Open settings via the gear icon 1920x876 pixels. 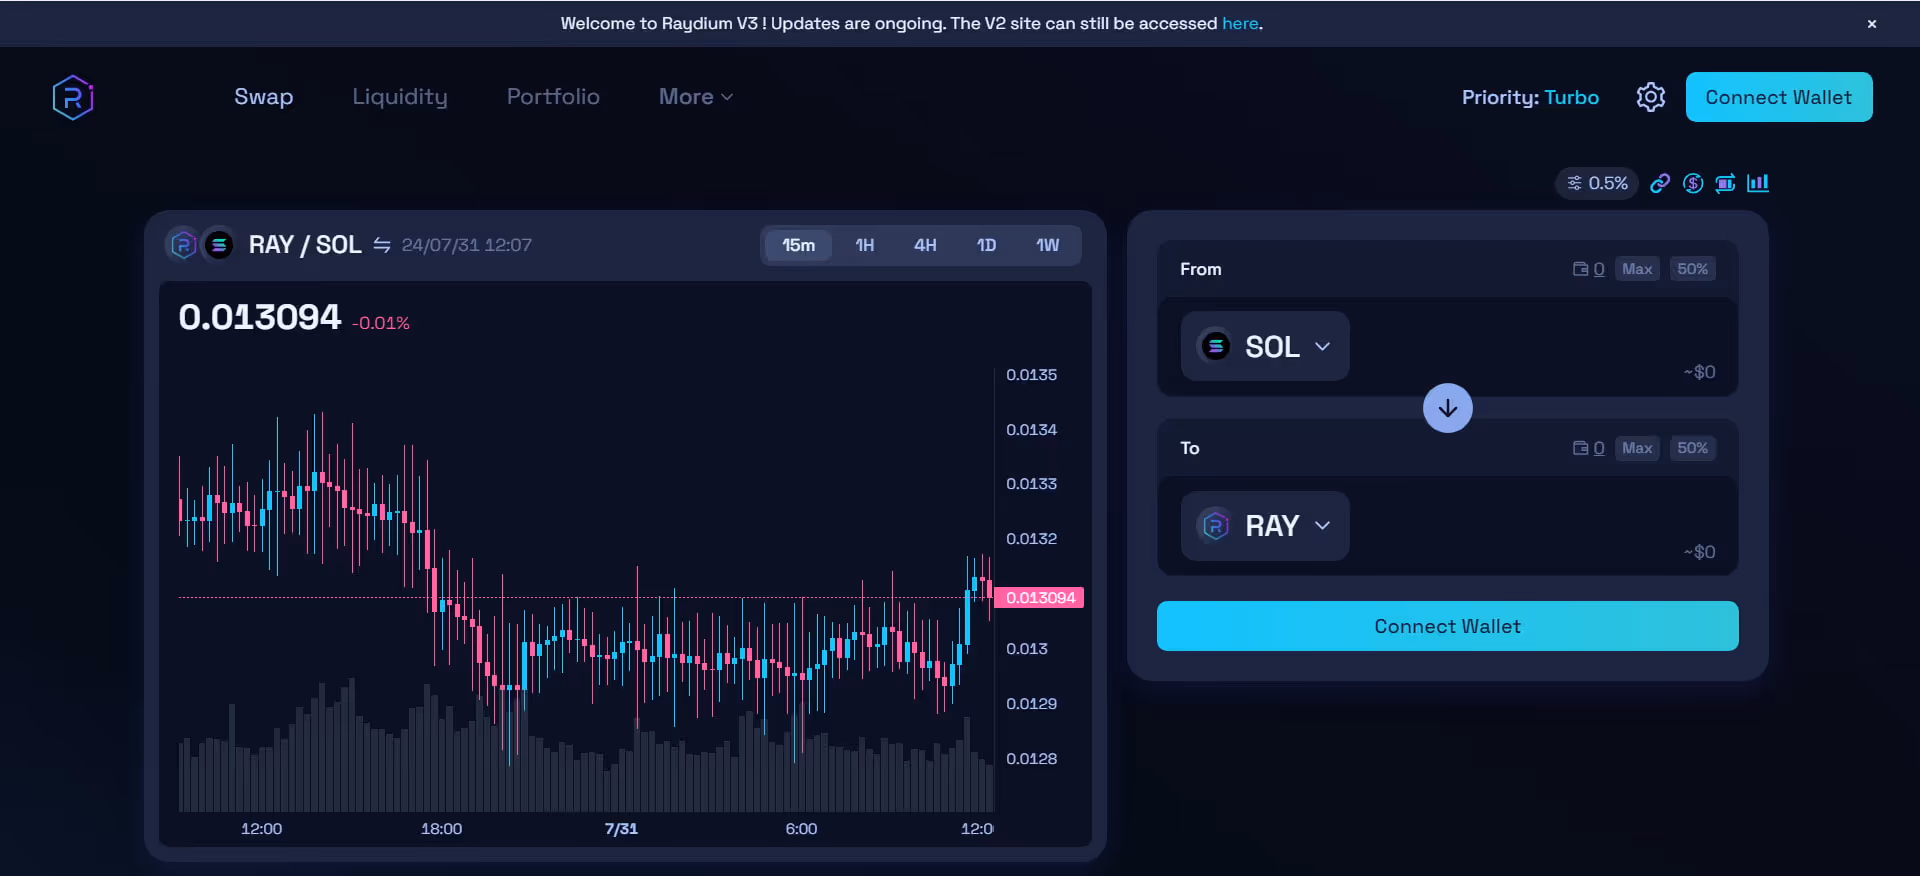tap(1651, 97)
